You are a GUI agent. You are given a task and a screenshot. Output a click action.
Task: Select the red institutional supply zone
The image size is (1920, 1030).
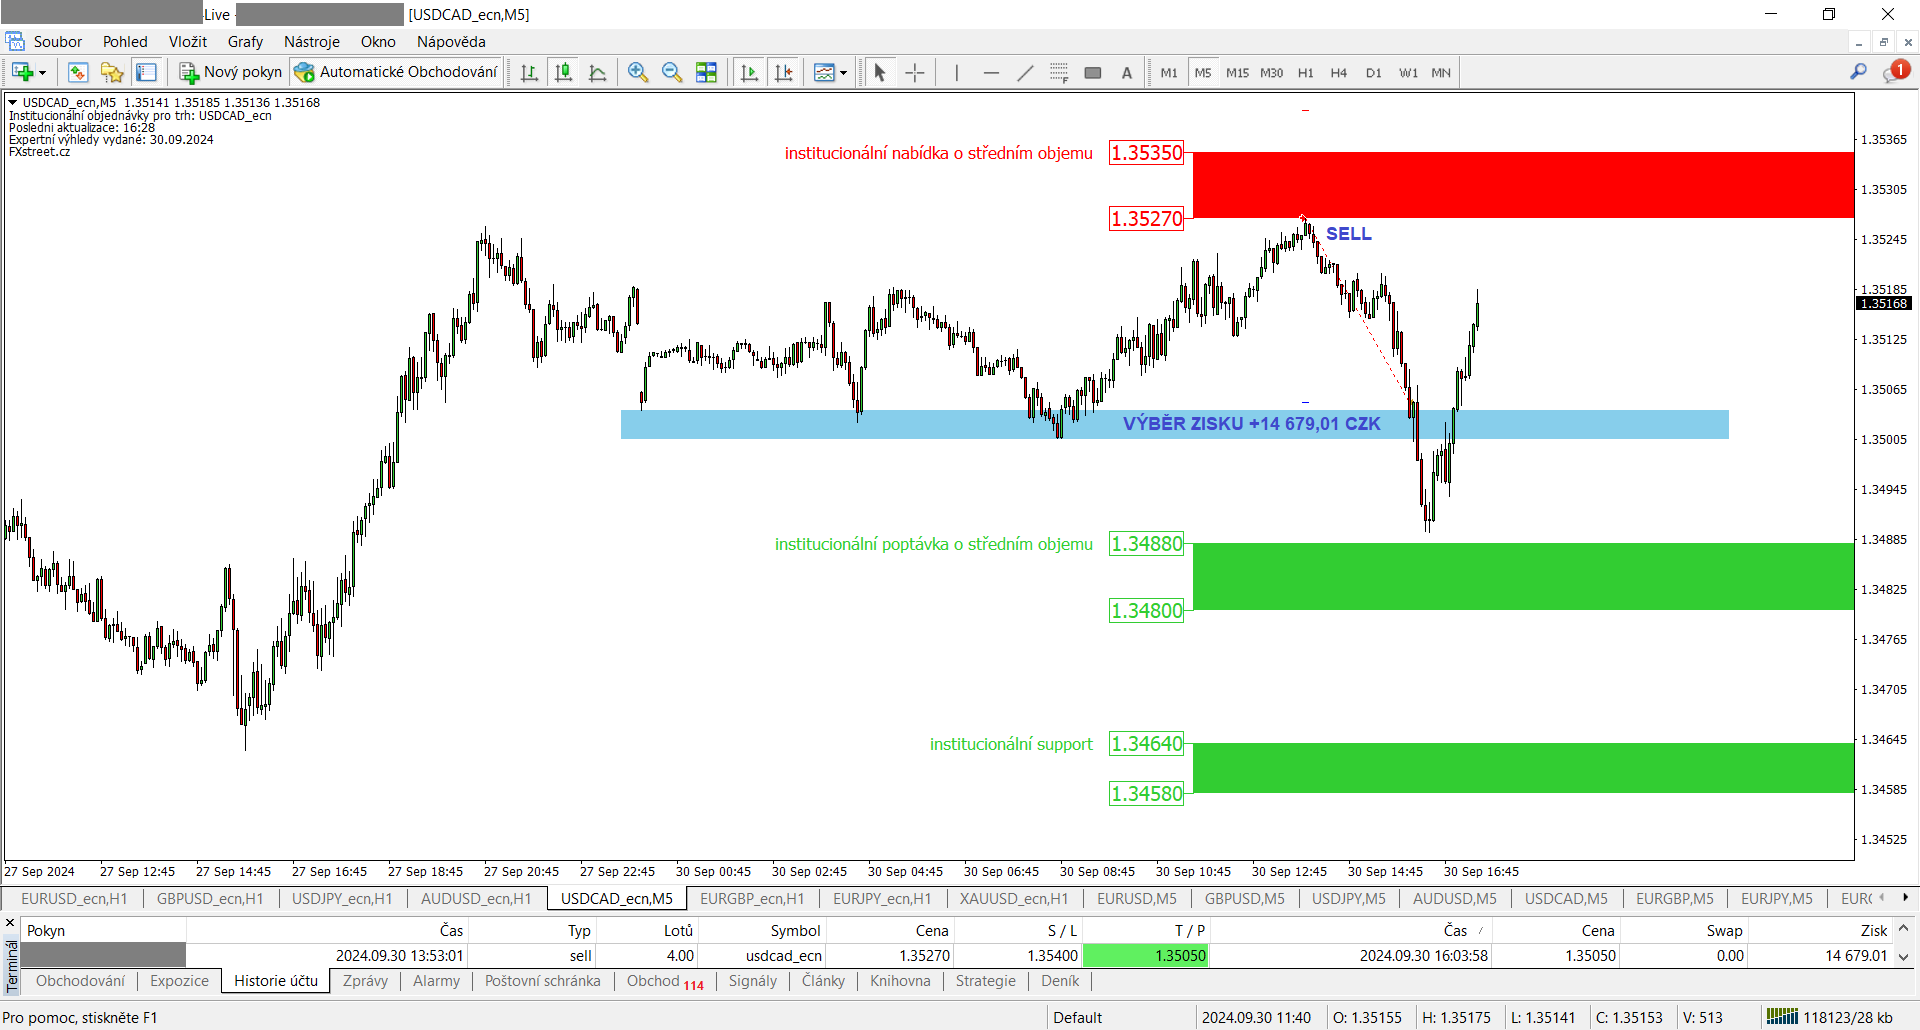[1523, 185]
